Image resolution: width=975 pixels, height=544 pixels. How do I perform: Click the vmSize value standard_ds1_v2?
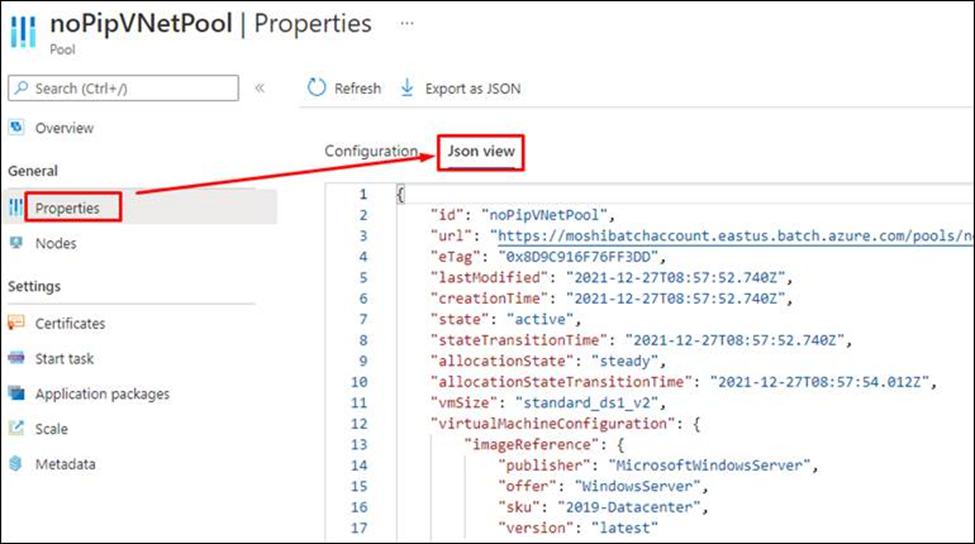[586, 403]
